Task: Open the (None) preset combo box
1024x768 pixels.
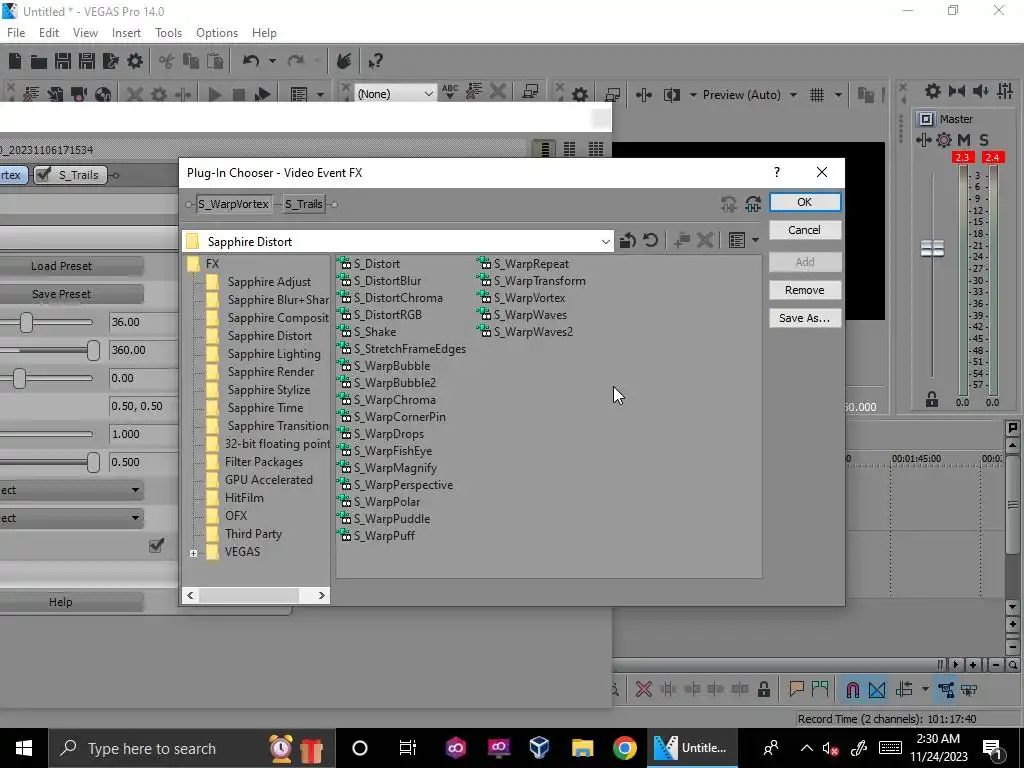Action: coord(395,94)
